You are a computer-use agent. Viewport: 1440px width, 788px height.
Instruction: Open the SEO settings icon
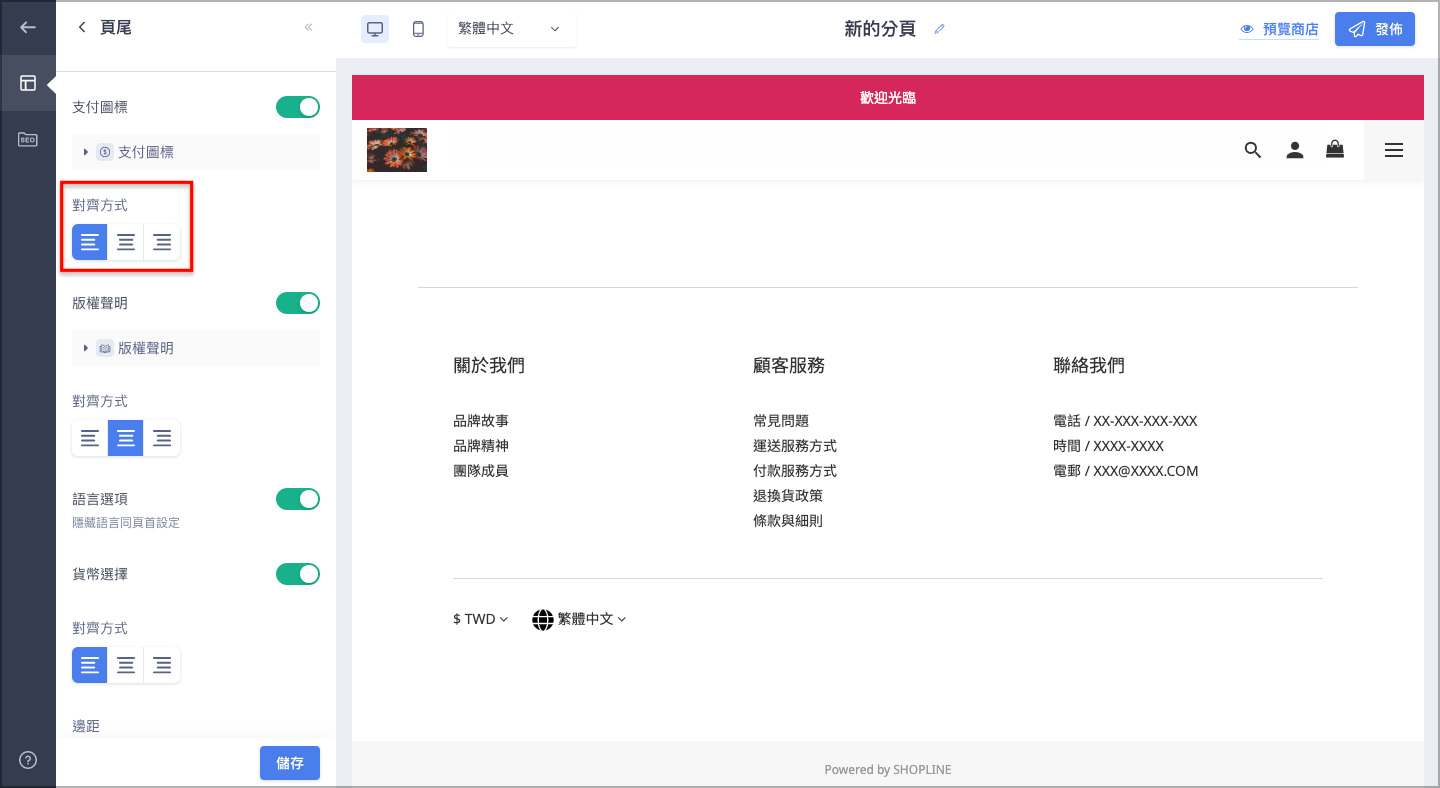[28, 140]
